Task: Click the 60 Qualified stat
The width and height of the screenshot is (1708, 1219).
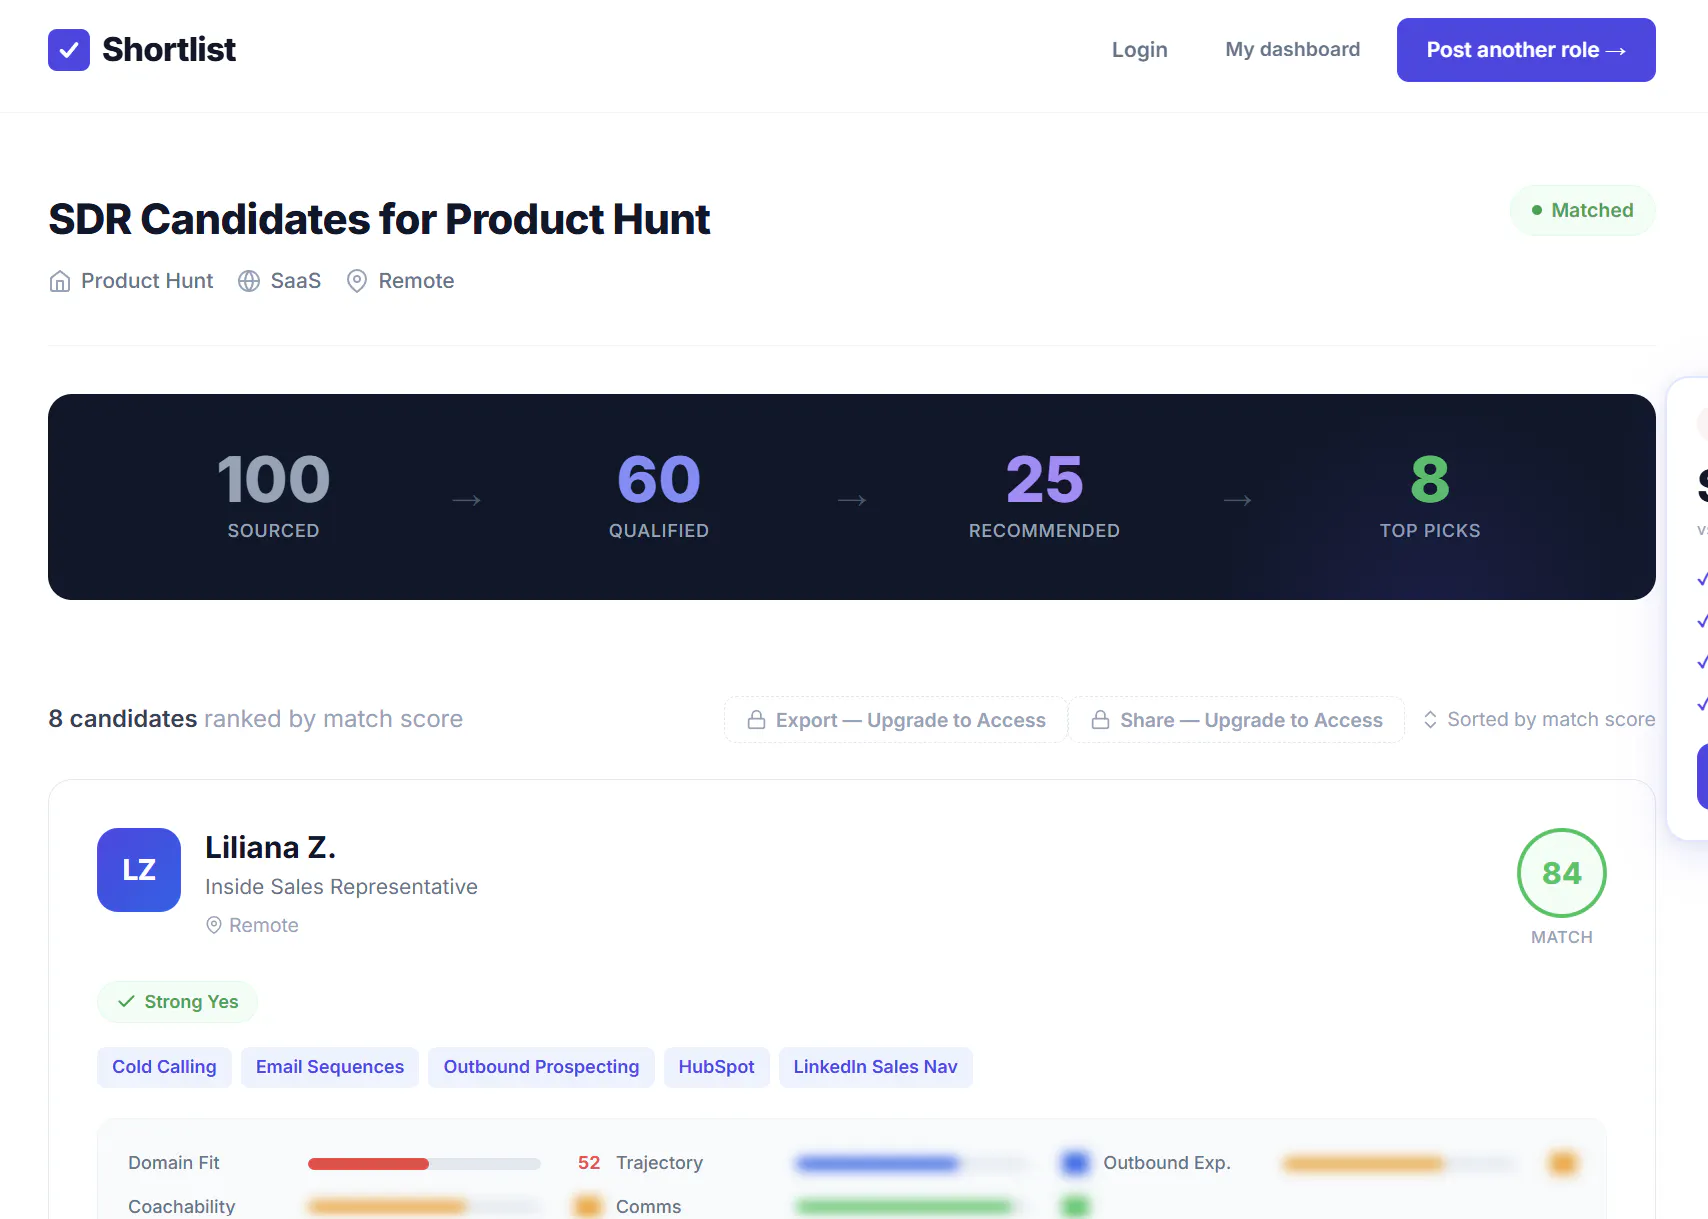Action: pos(659,496)
